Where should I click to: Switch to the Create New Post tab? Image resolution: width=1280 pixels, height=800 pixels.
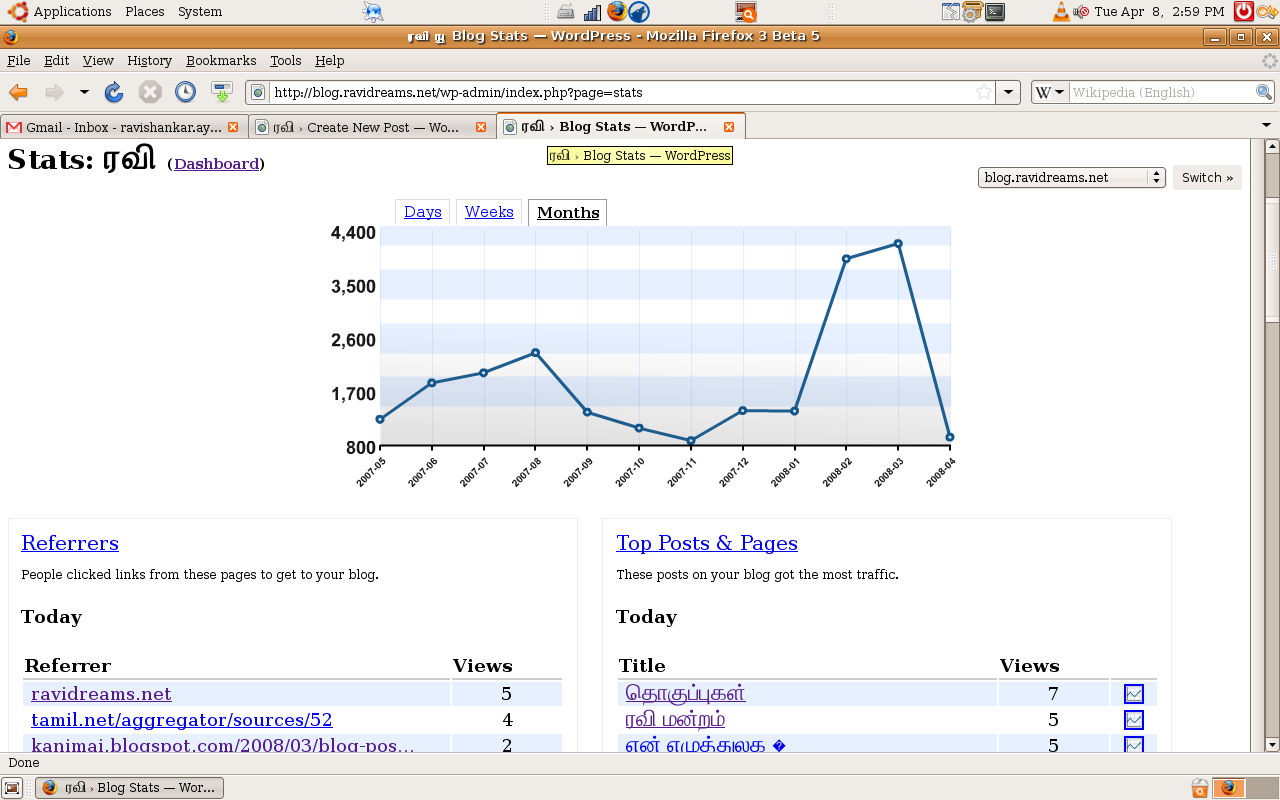[370, 127]
